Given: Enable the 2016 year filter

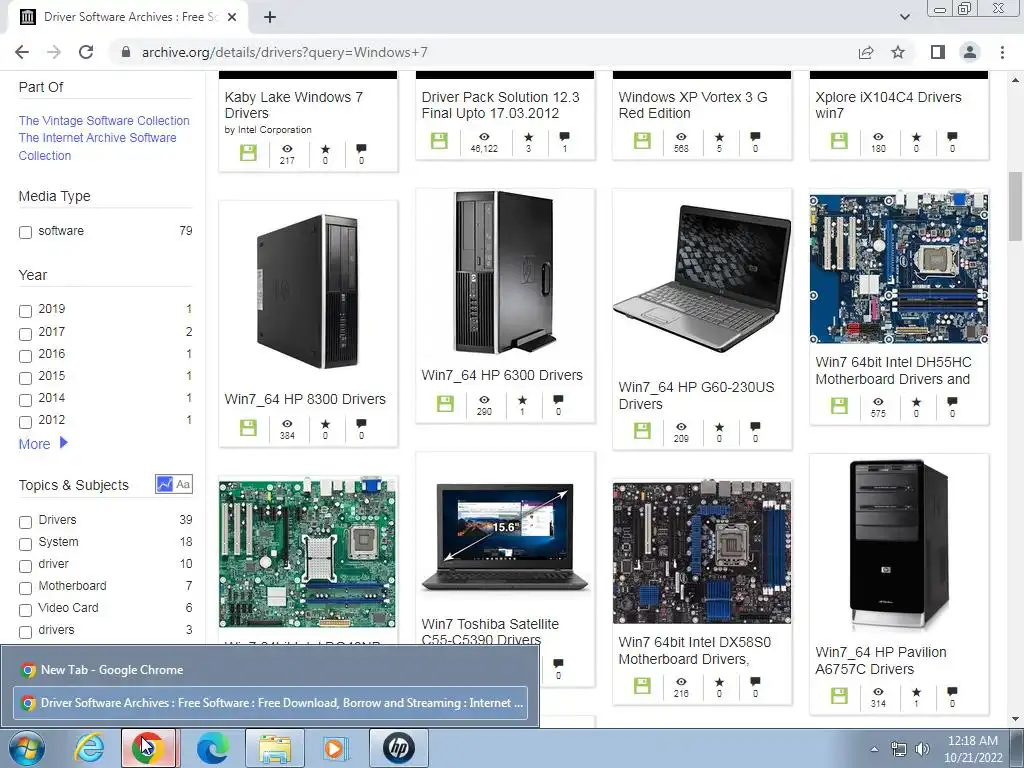Looking at the screenshot, I should (x=25, y=356).
